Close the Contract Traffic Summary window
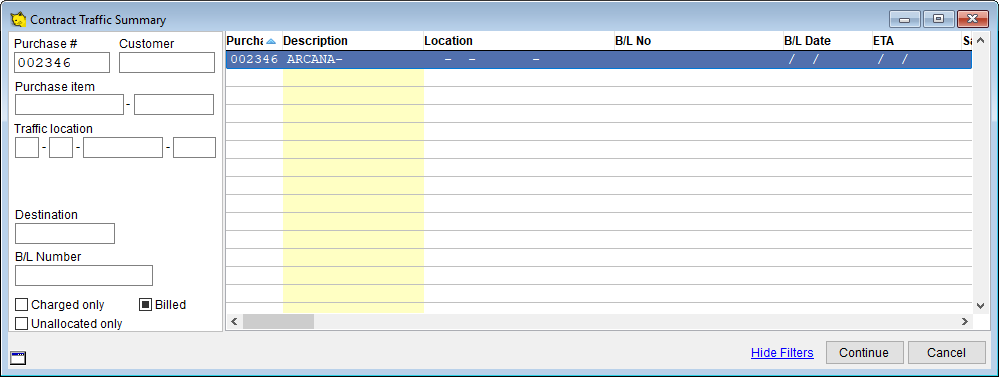999x377 pixels. click(972, 19)
